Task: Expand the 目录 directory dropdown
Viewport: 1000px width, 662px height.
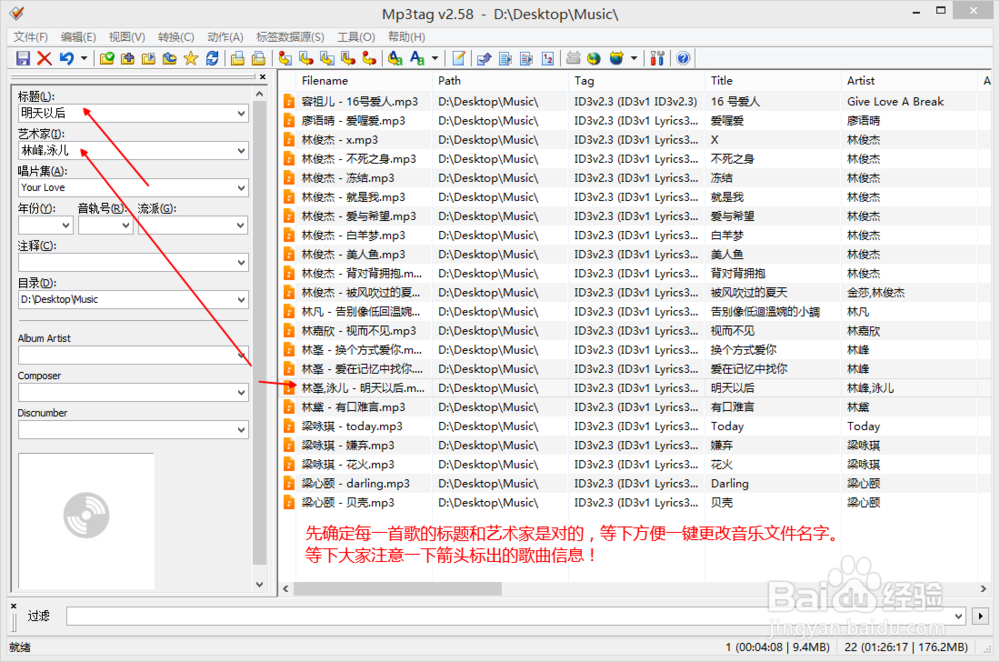Action: [x=241, y=300]
